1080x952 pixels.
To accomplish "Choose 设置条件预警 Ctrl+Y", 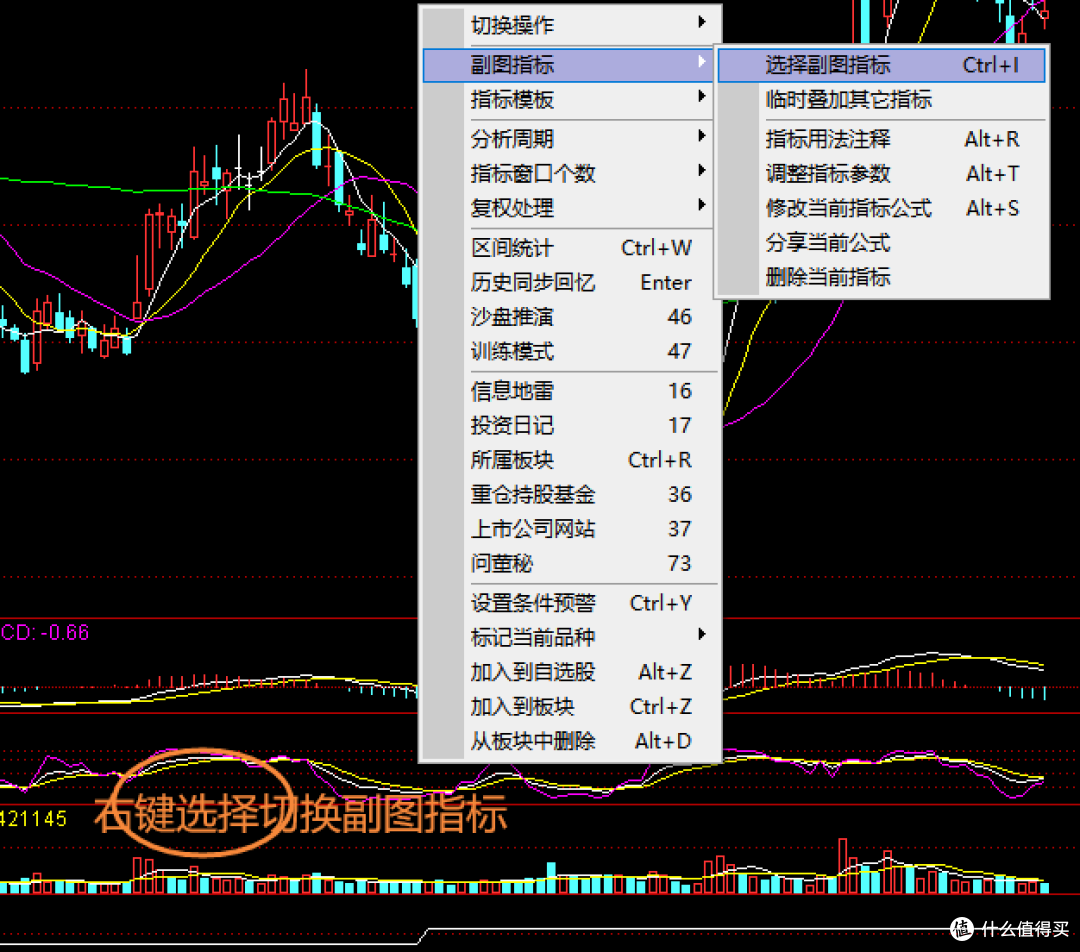I will [x=571, y=603].
